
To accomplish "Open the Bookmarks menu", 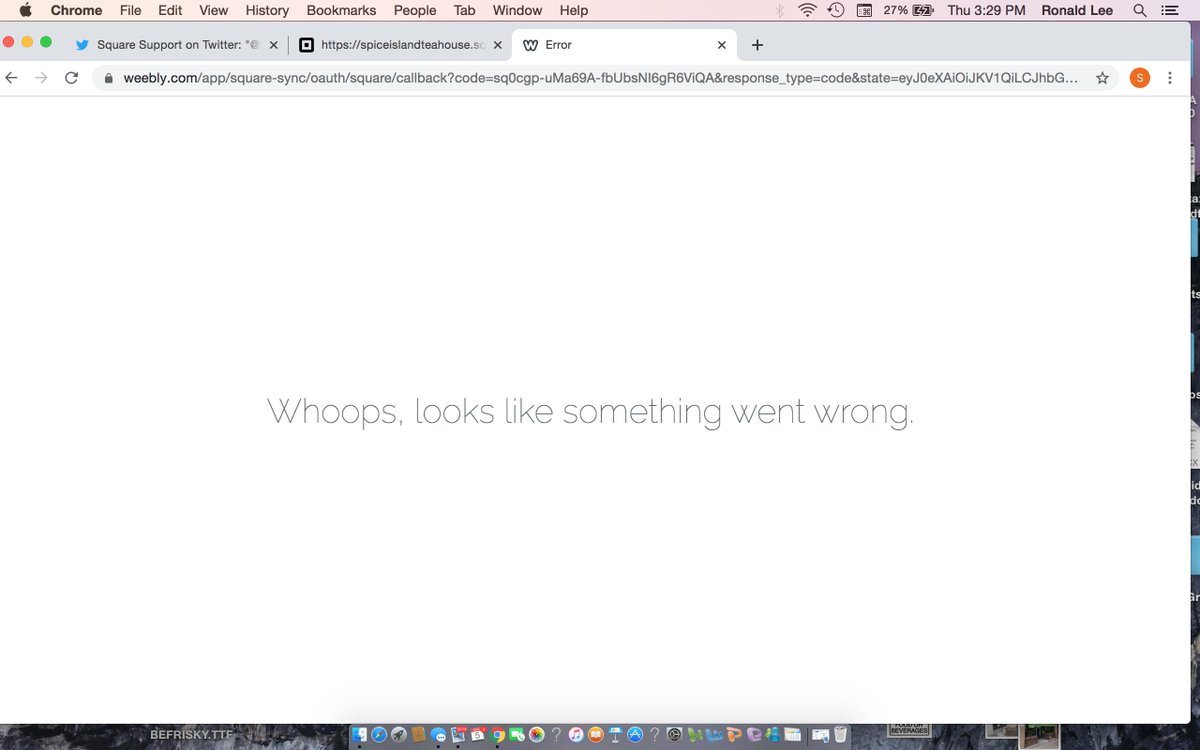I will (341, 10).
